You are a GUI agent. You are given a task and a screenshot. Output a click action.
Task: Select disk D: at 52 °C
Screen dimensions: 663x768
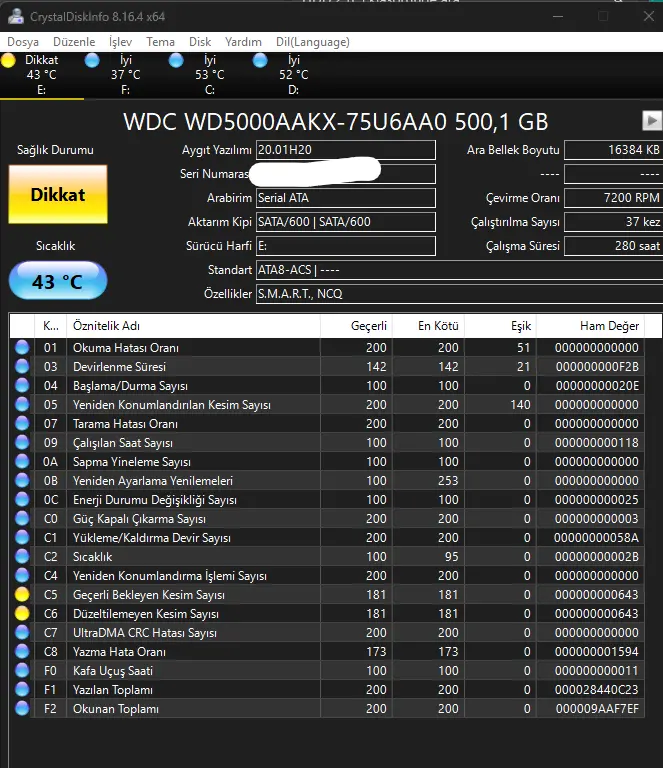coord(294,75)
